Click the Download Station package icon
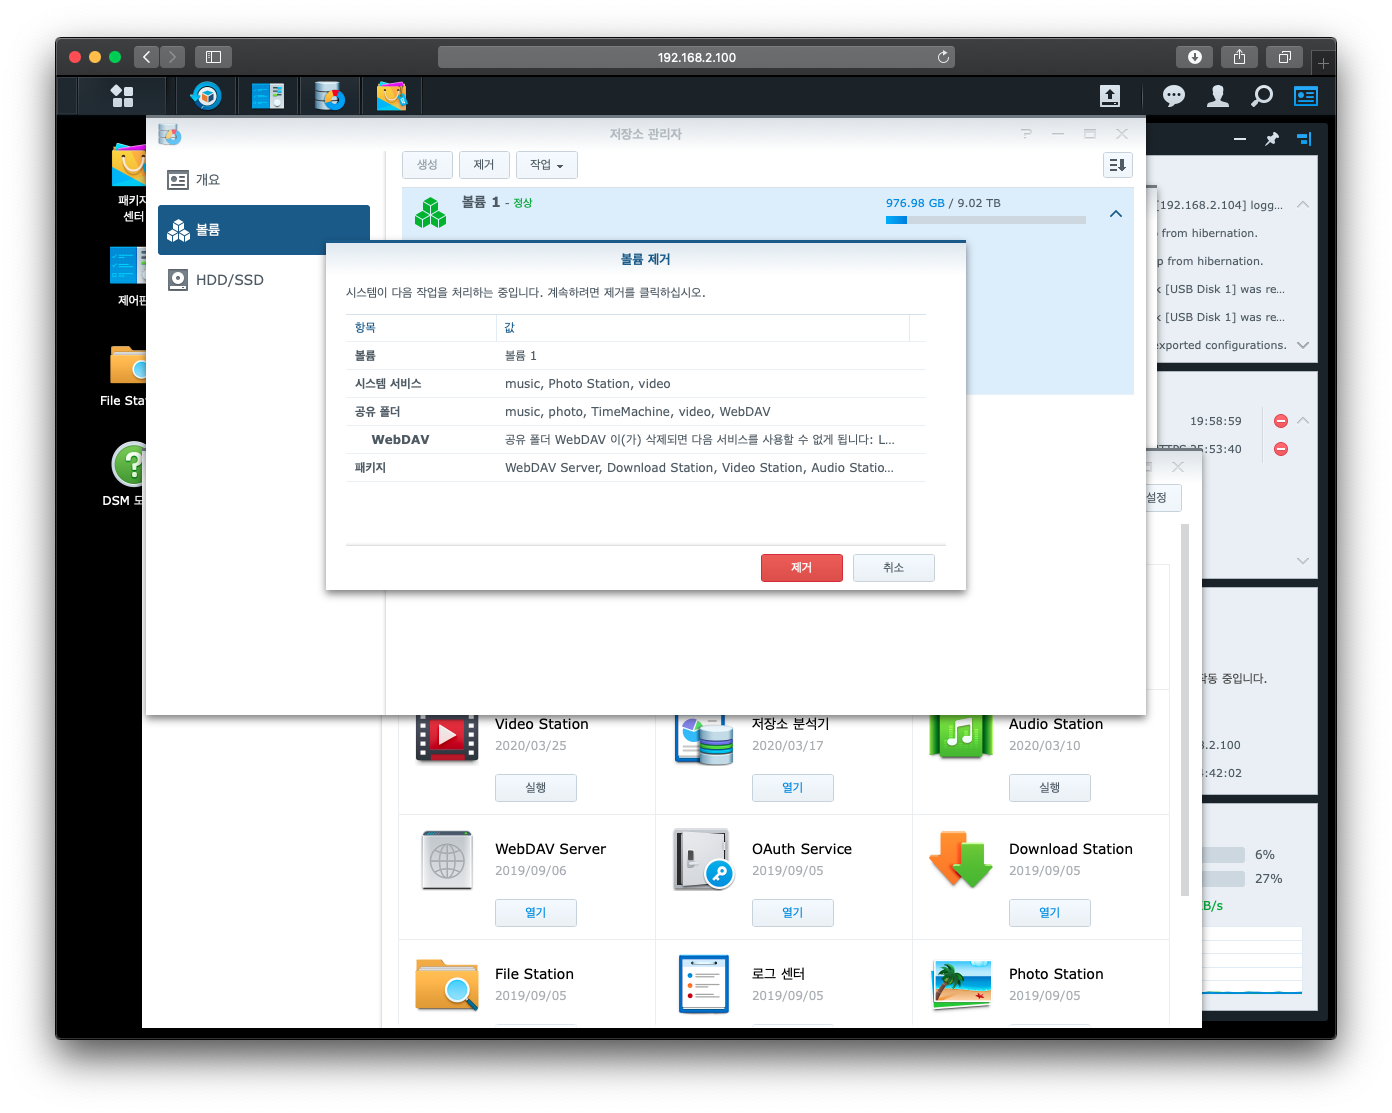1392x1113 pixels. coord(961,860)
